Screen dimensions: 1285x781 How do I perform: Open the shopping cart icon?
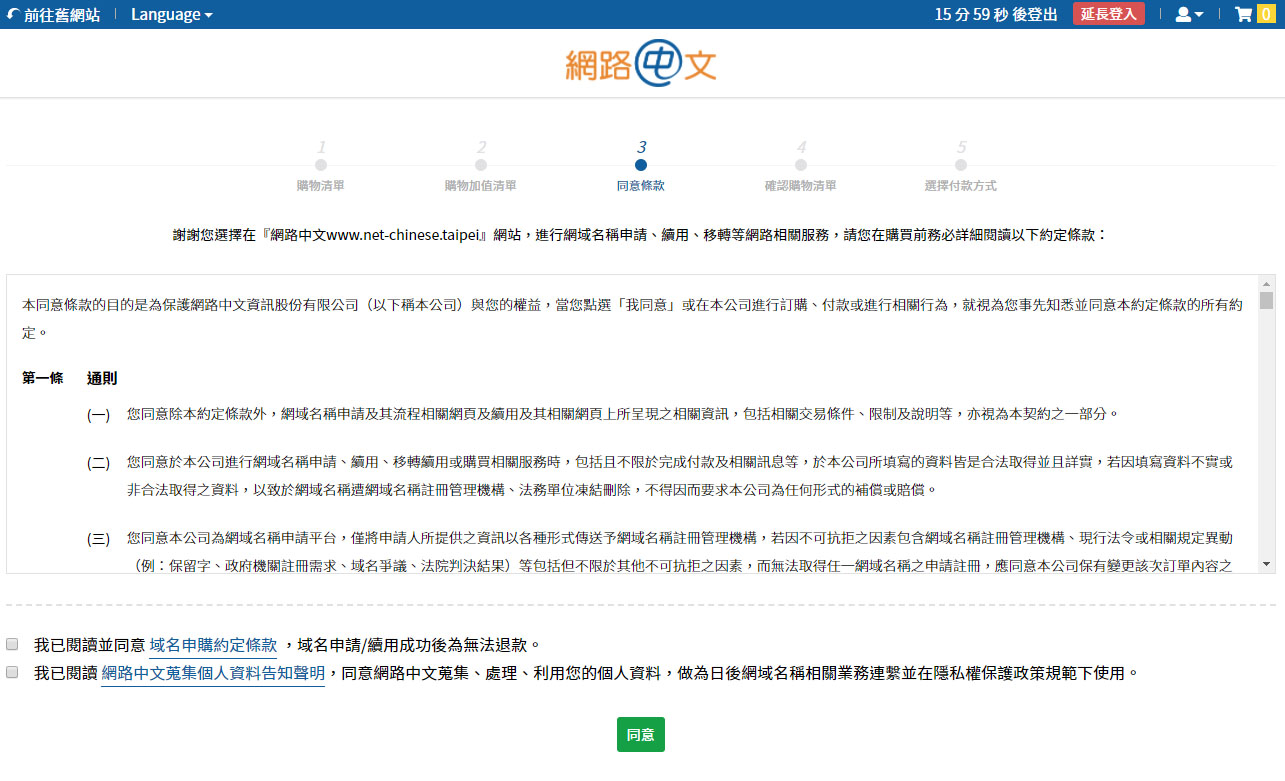[1244, 14]
